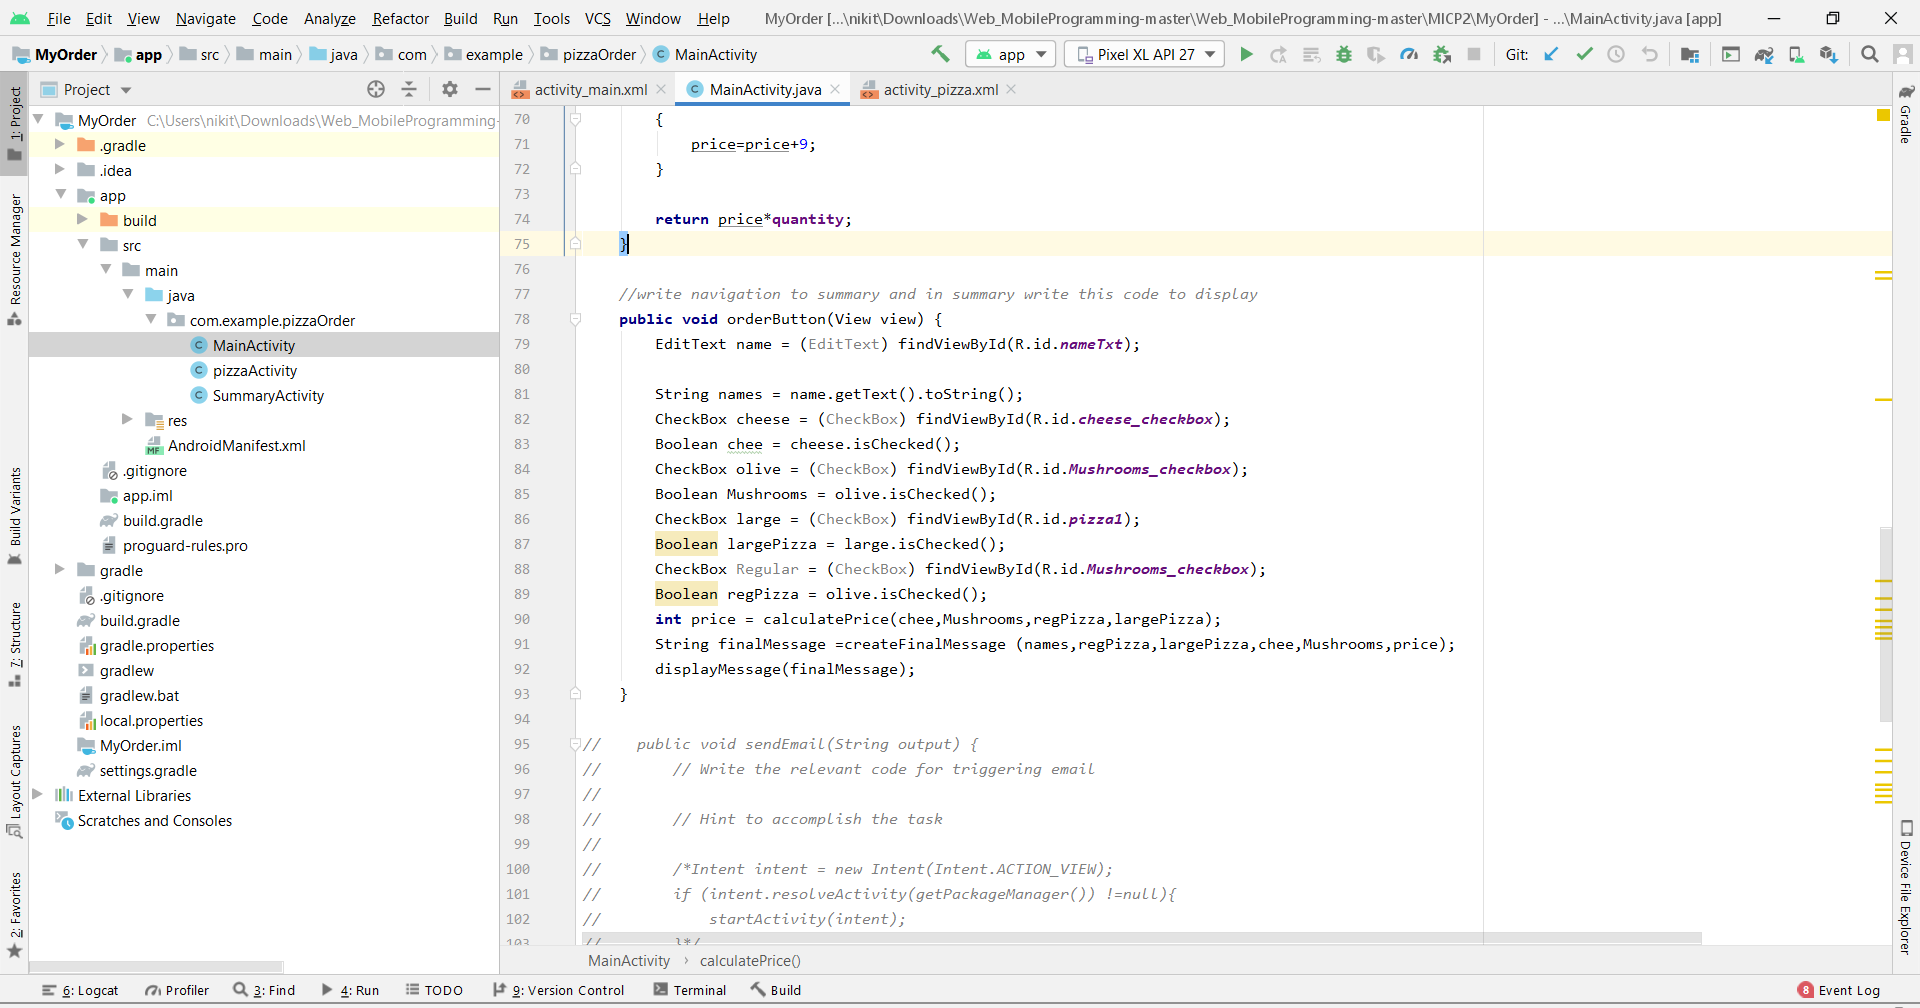The width and height of the screenshot is (1920, 1008).
Task: Collapse the com.example.pizzaOrder package node
Action: tap(151, 319)
